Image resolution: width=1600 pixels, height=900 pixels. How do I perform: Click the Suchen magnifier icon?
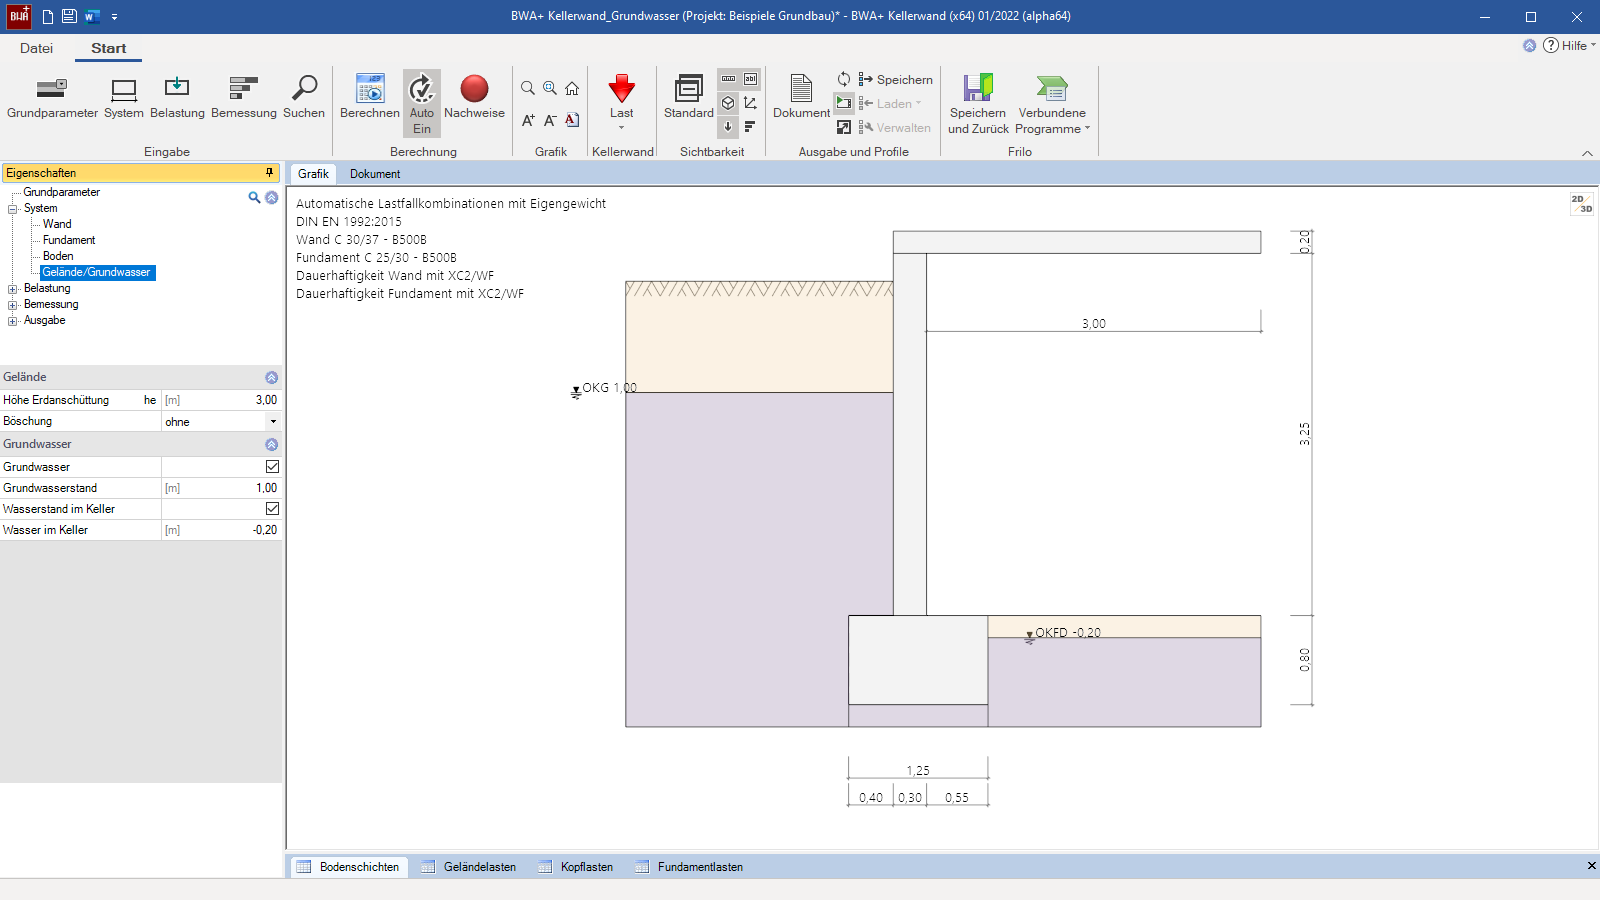[x=304, y=97]
